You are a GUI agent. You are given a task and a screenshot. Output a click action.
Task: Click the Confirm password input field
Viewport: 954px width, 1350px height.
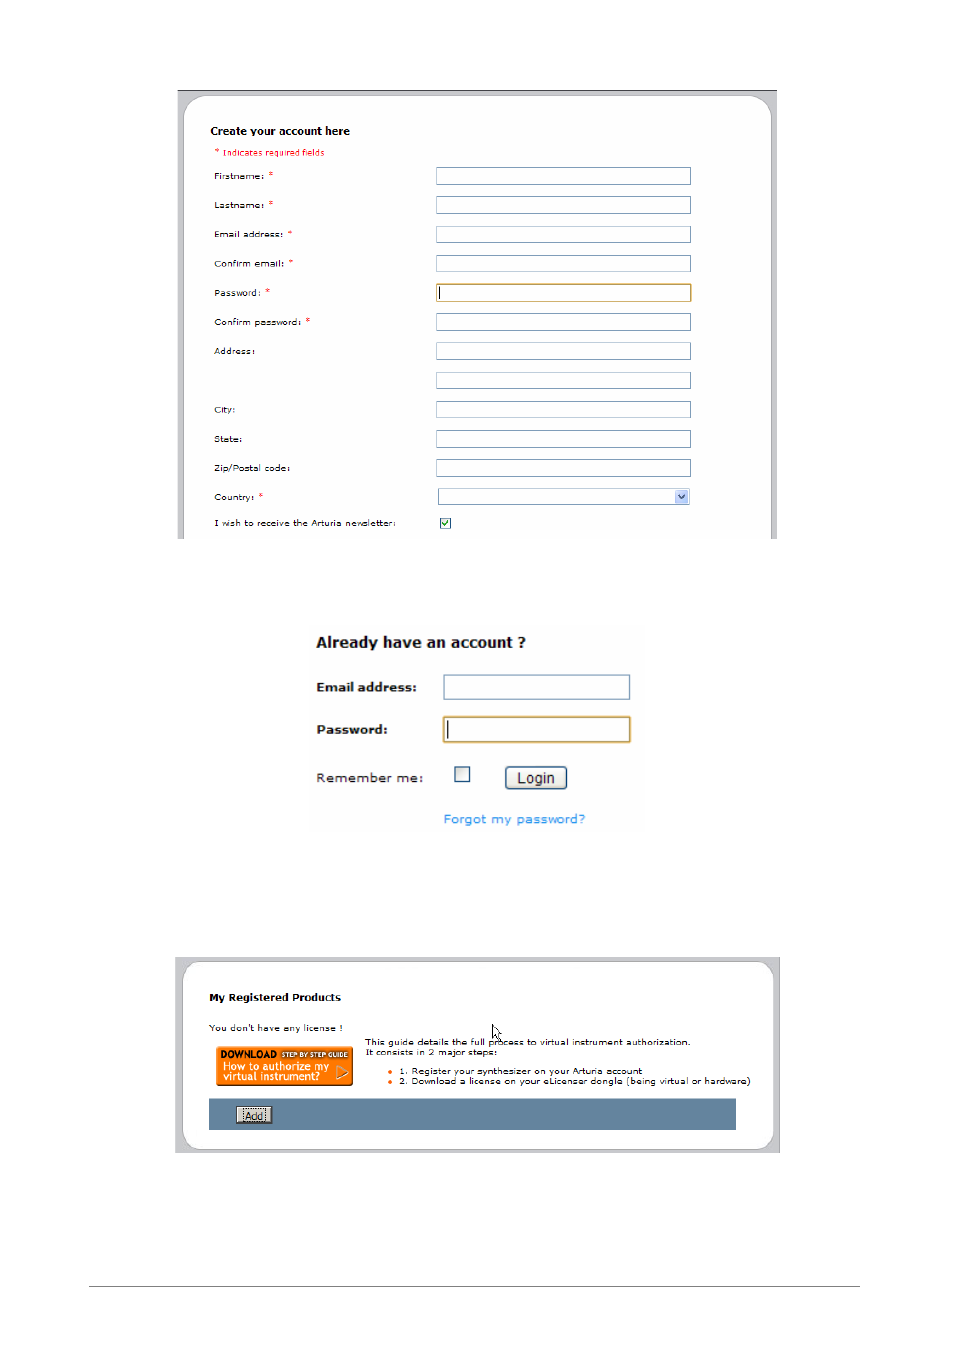click(x=563, y=322)
